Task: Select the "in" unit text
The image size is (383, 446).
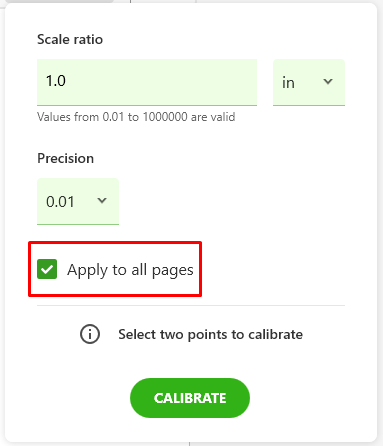Action: pyautogui.click(x=288, y=83)
